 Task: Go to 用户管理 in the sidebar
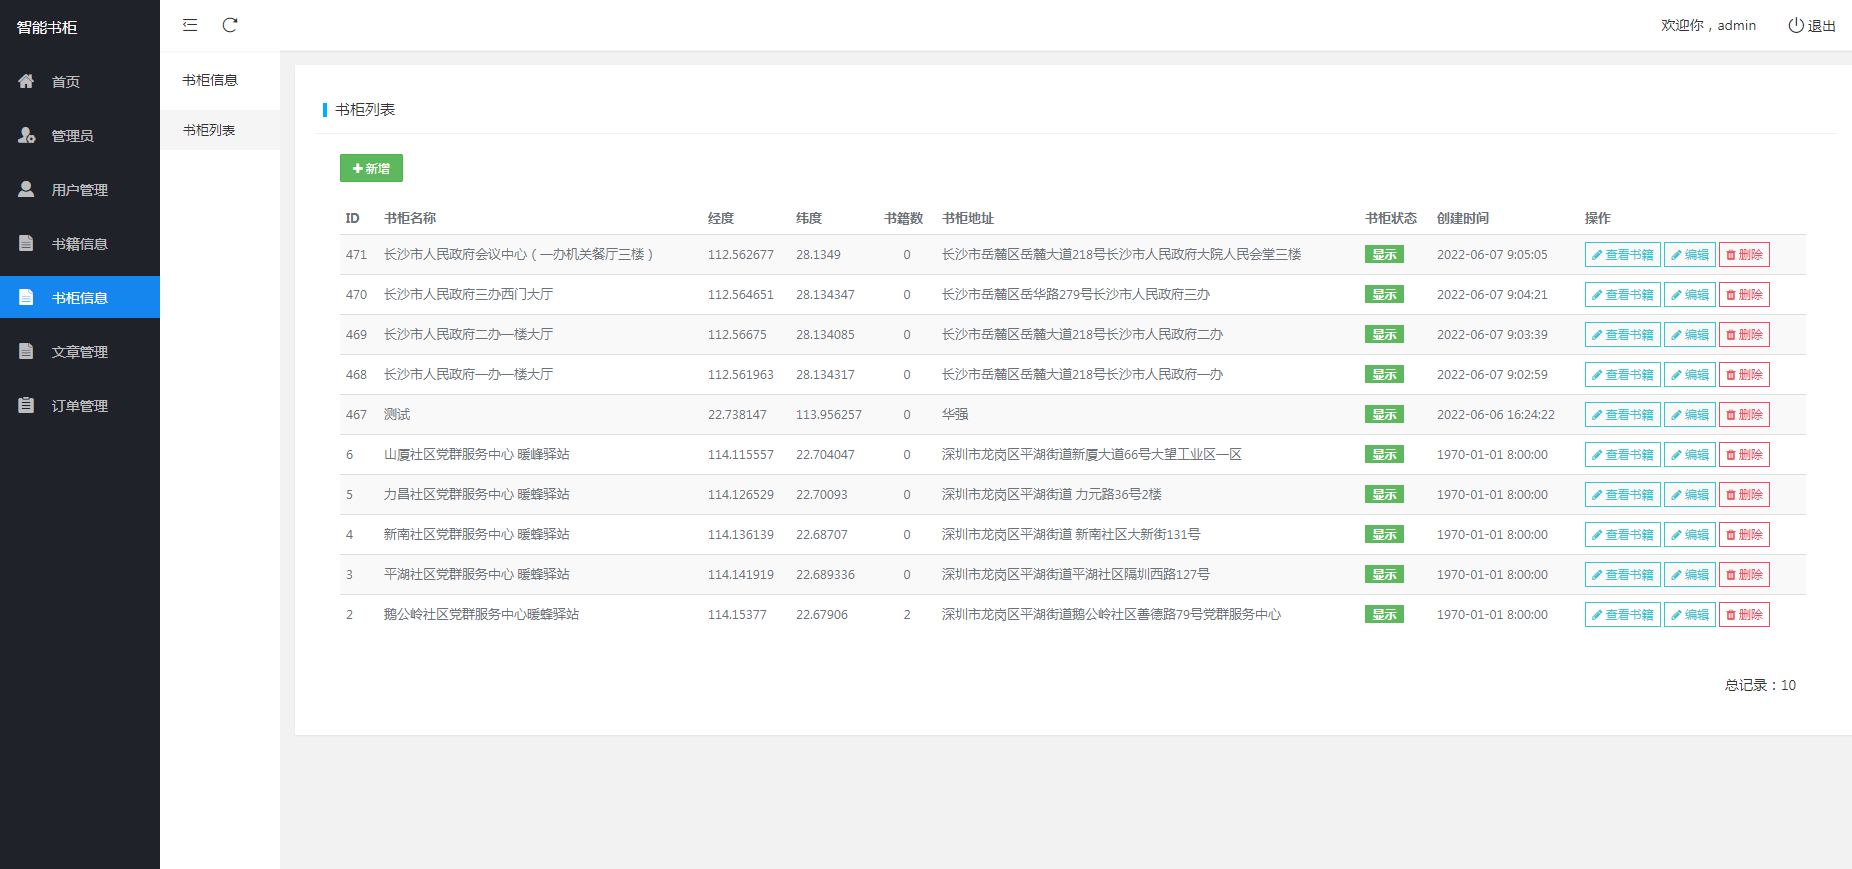(79, 190)
